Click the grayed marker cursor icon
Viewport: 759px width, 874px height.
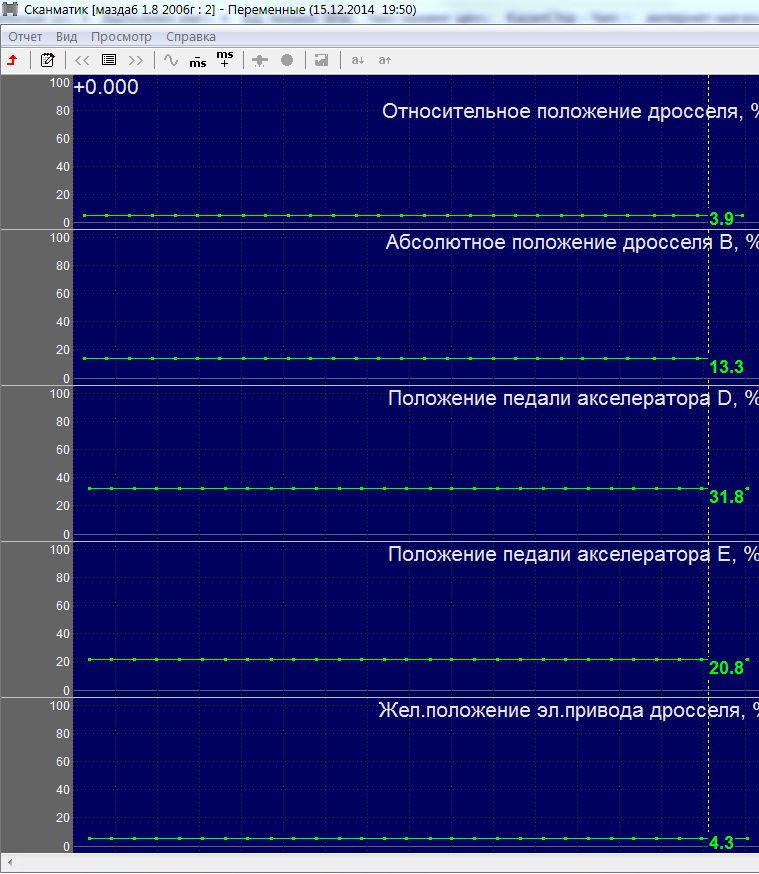tap(260, 60)
